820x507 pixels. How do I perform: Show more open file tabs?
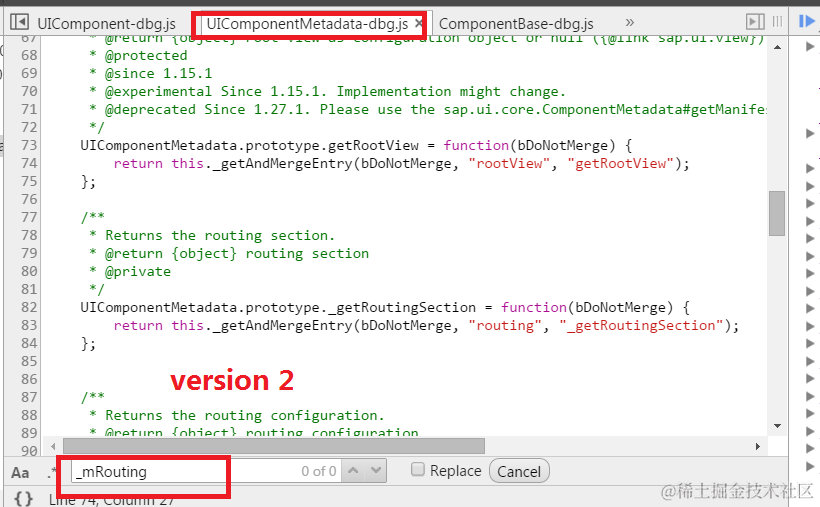[630, 22]
